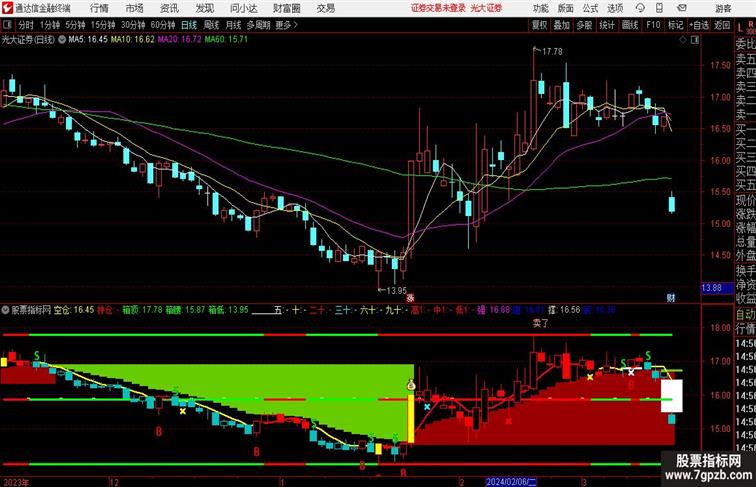Click the 涨 marker below the chart
The image size is (756, 487).
pyautogui.click(x=410, y=298)
